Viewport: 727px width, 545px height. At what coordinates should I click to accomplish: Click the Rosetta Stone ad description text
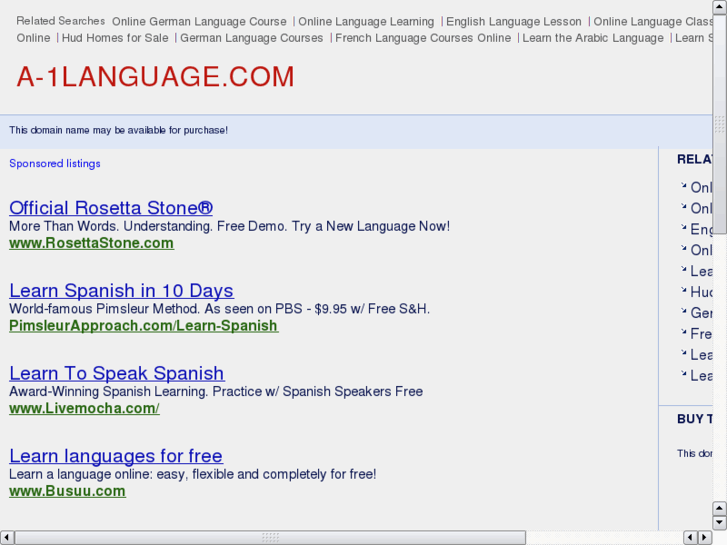click(x=230, y=226)
